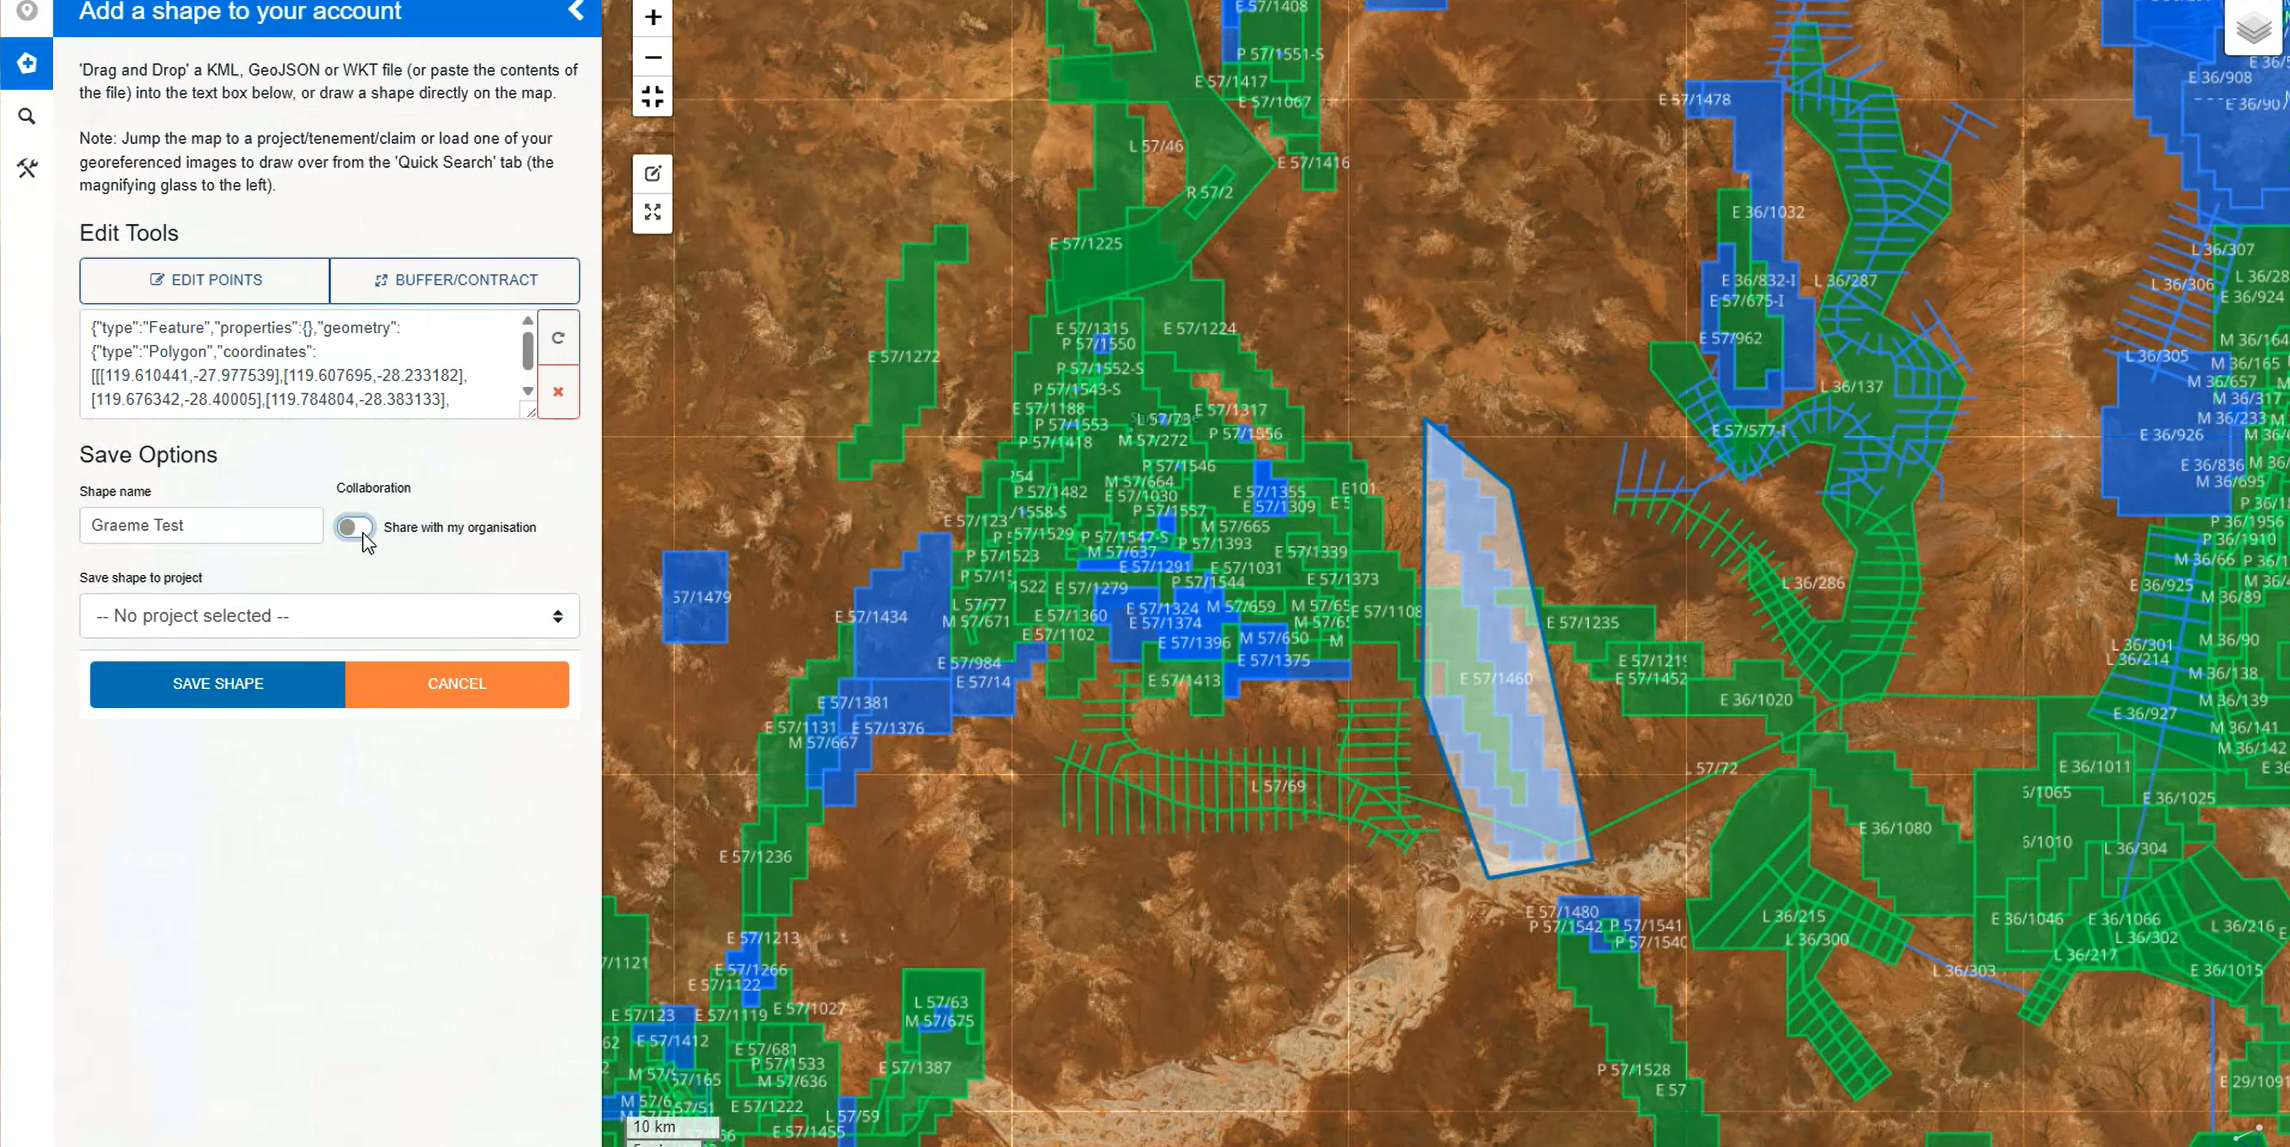Image resolution: width=2290 pixels, height=1147 pixels.
Task: Edit the Shape name field
Action: [201, 525]
